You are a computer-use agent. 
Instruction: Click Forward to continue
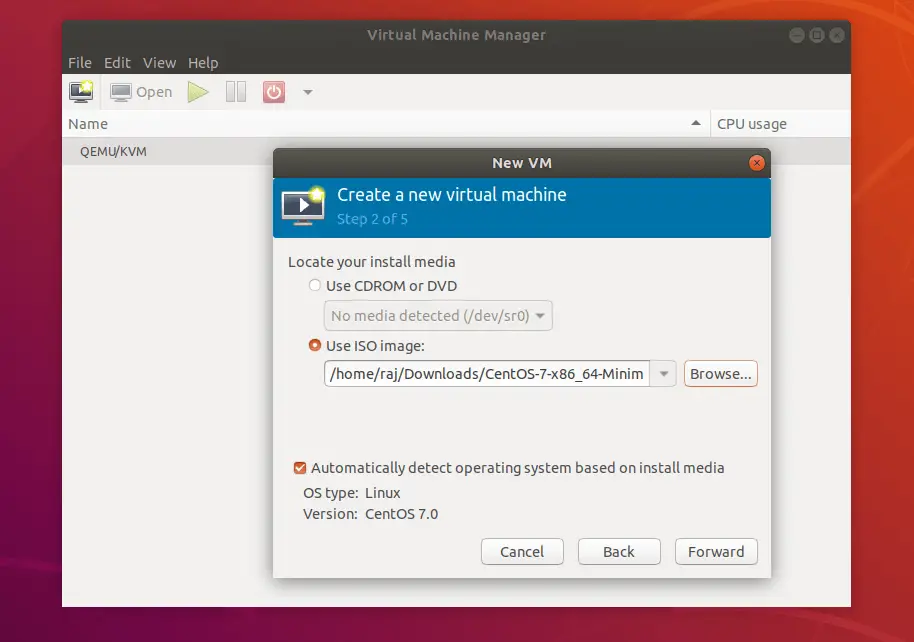coord(716,552)
